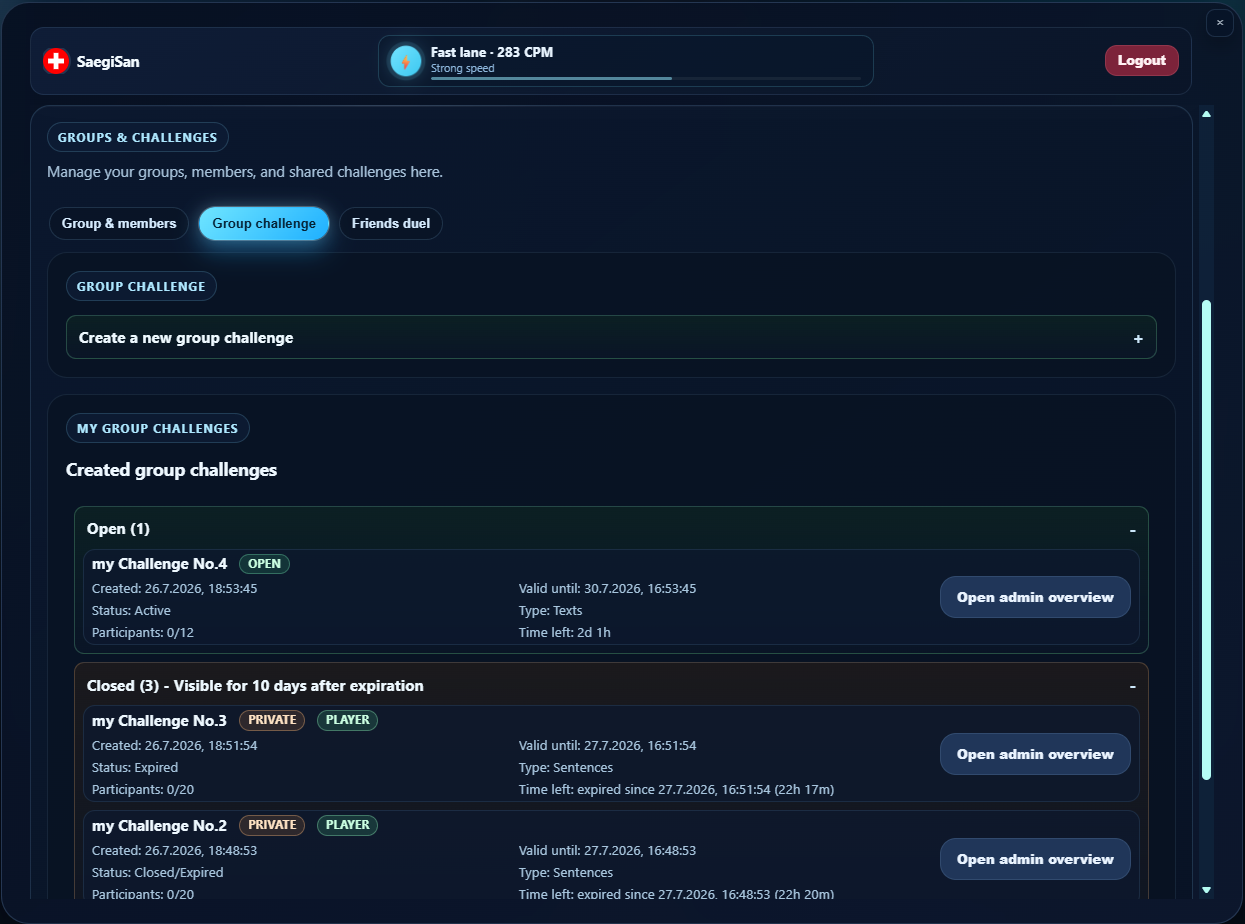The image size is (1245, 924).
Task: Expand the Create a new group challenge row
Action: click(611, 338)
